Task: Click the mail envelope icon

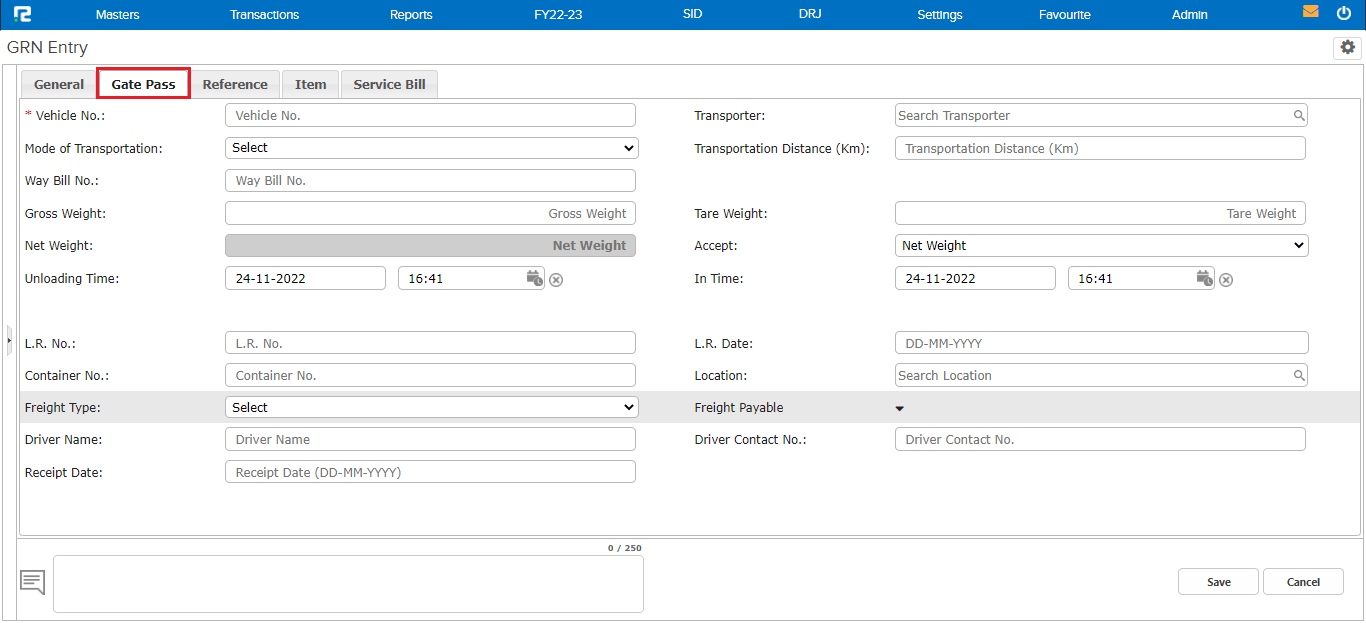Action: tap(1310, 13)
